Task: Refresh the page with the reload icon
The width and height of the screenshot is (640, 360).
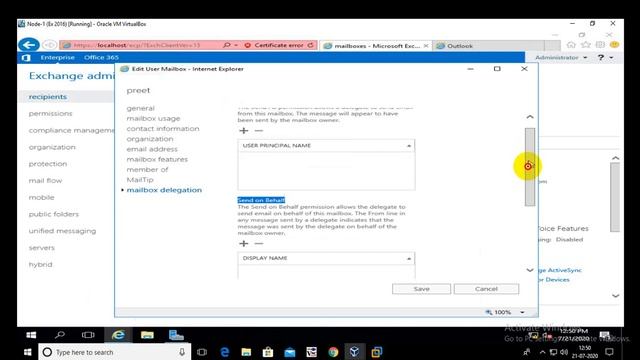Action: [x=311, y=45]
